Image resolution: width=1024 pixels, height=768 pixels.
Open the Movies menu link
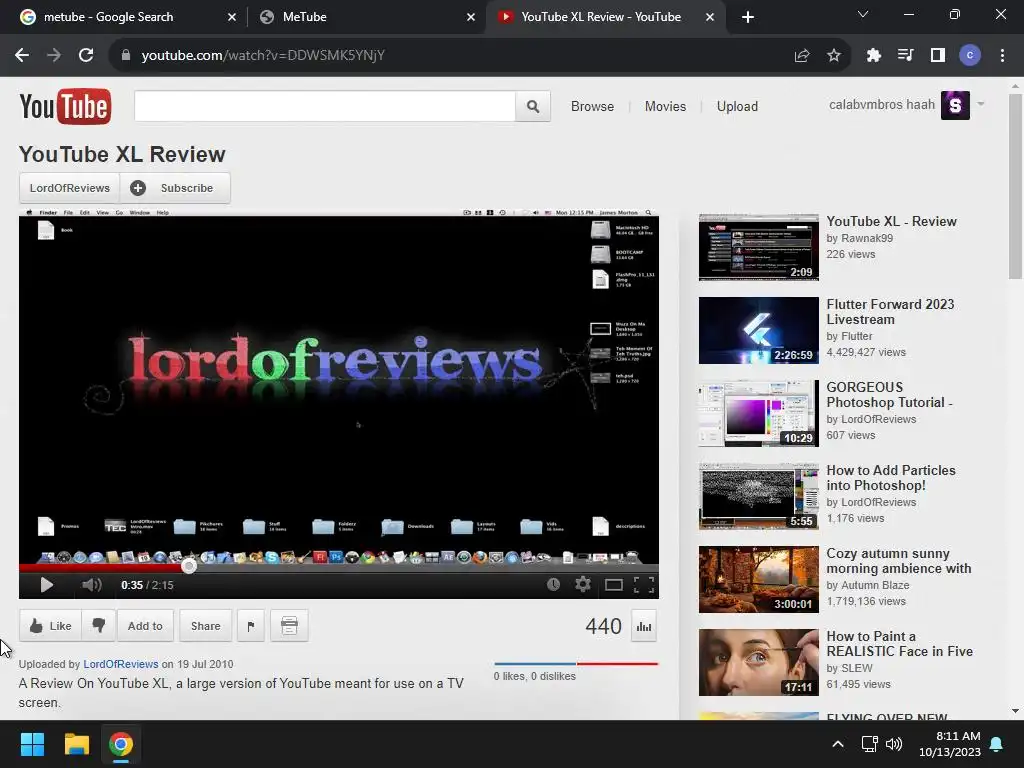tap(665, 106)
